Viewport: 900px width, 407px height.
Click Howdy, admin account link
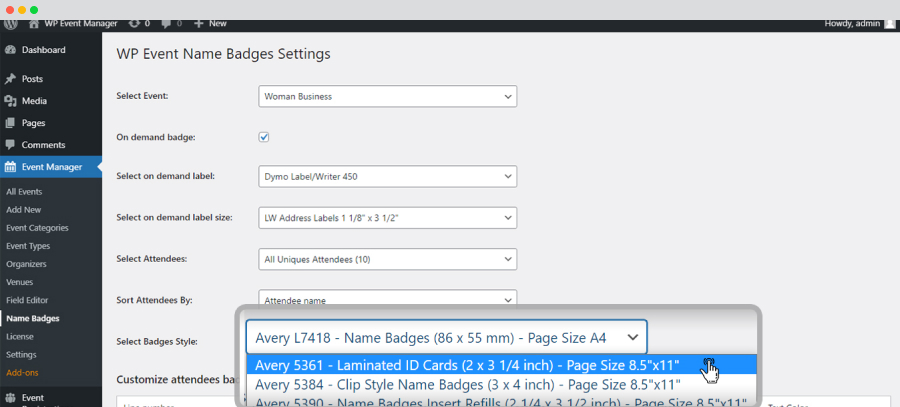pos(852,24)
